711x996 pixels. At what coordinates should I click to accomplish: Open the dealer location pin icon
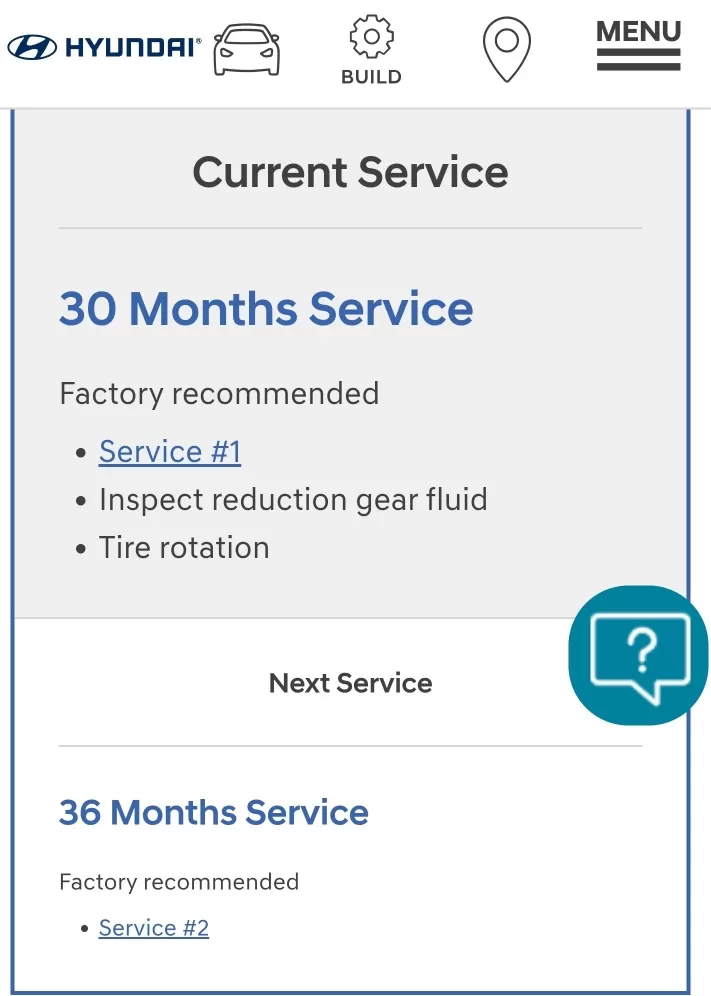(506, 50)
